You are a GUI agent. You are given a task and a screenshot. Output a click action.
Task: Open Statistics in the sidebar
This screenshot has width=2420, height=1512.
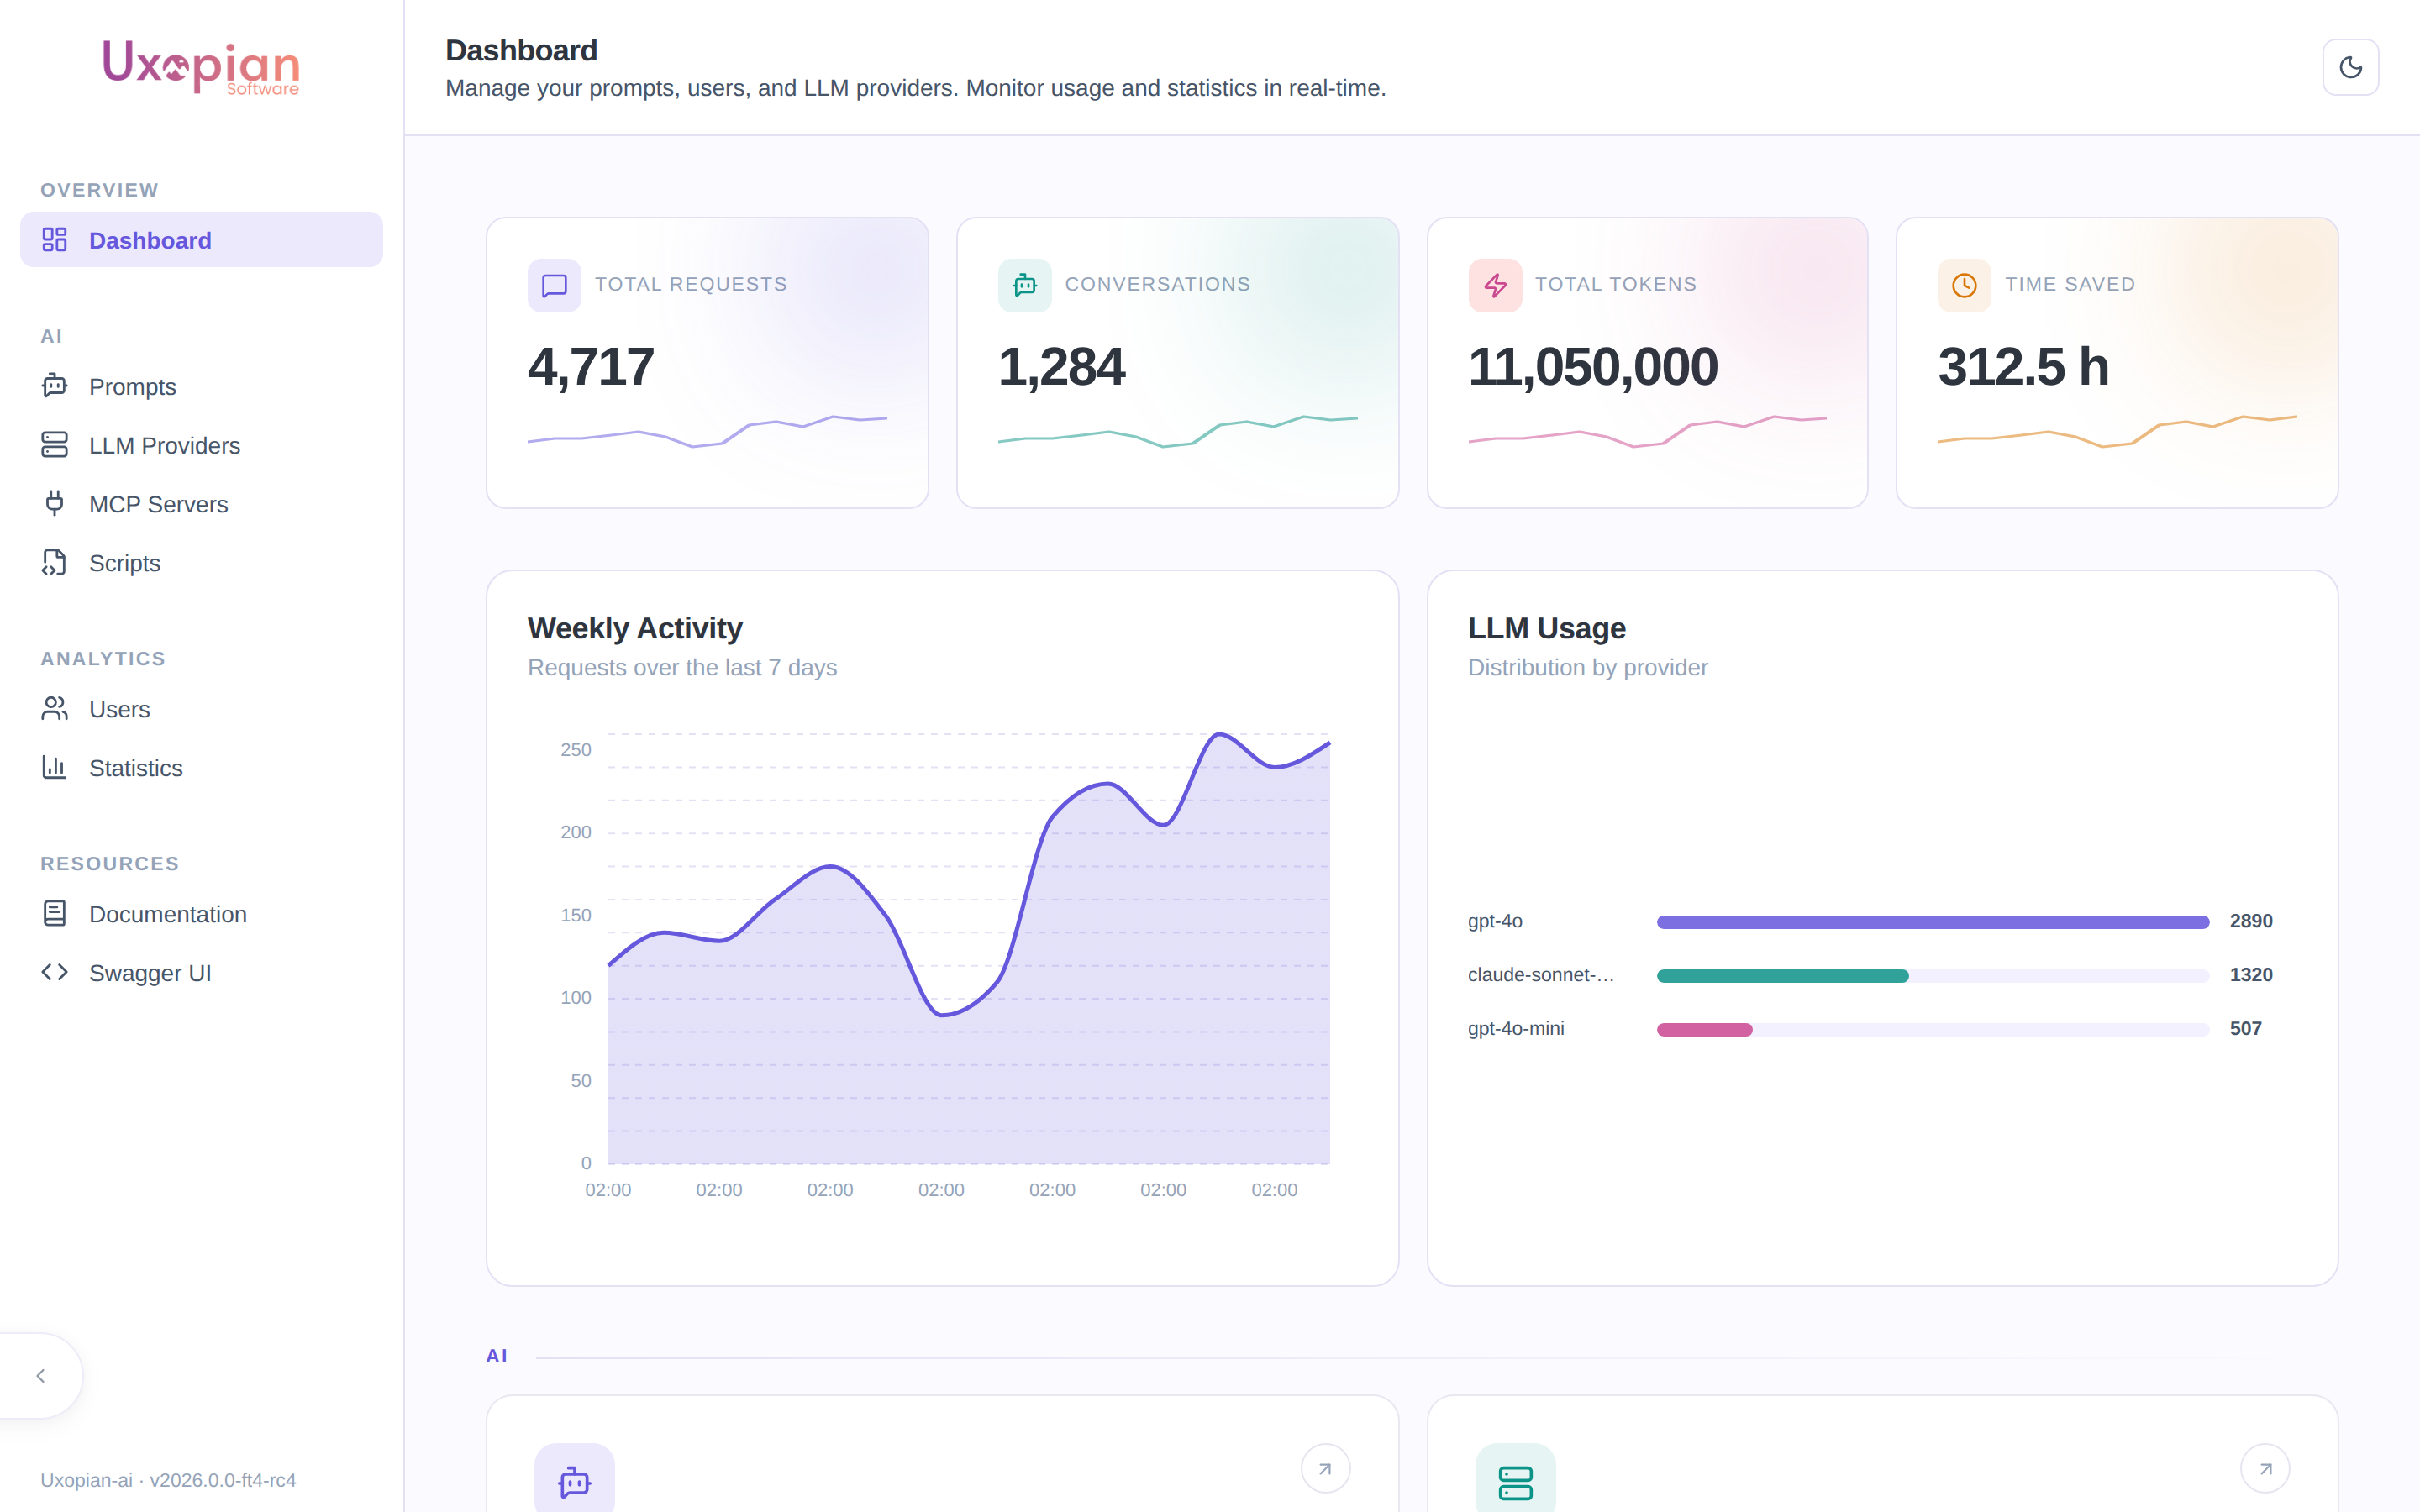(x=201, y=768)
